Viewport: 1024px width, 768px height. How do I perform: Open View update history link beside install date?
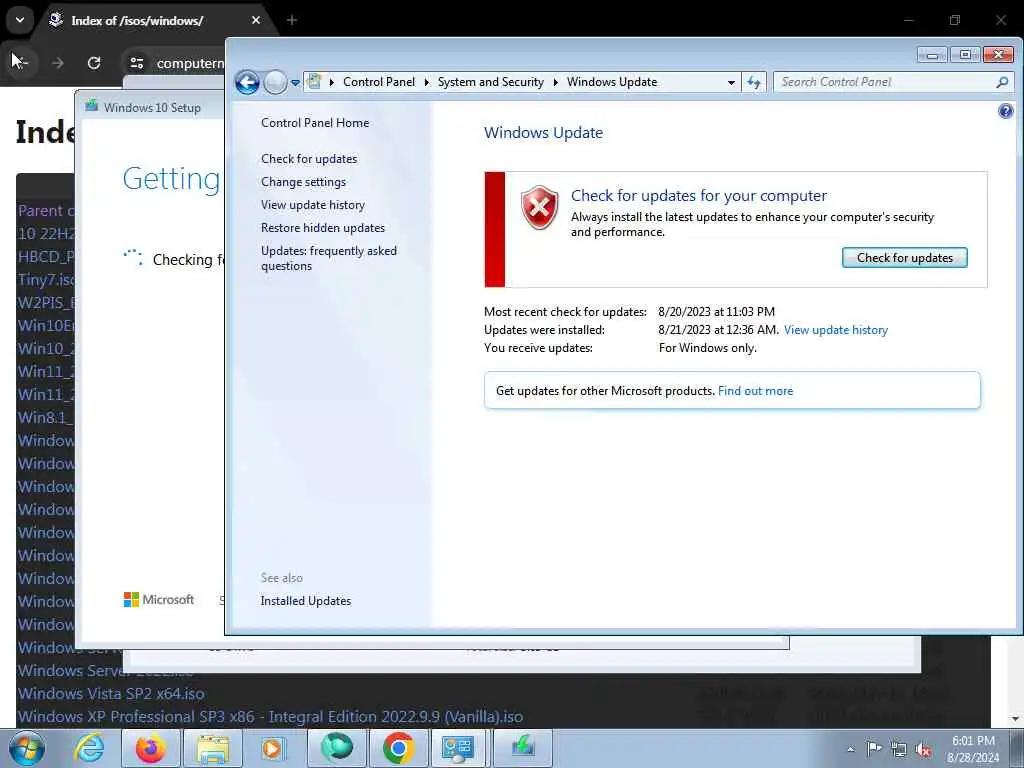coord(836,330)
